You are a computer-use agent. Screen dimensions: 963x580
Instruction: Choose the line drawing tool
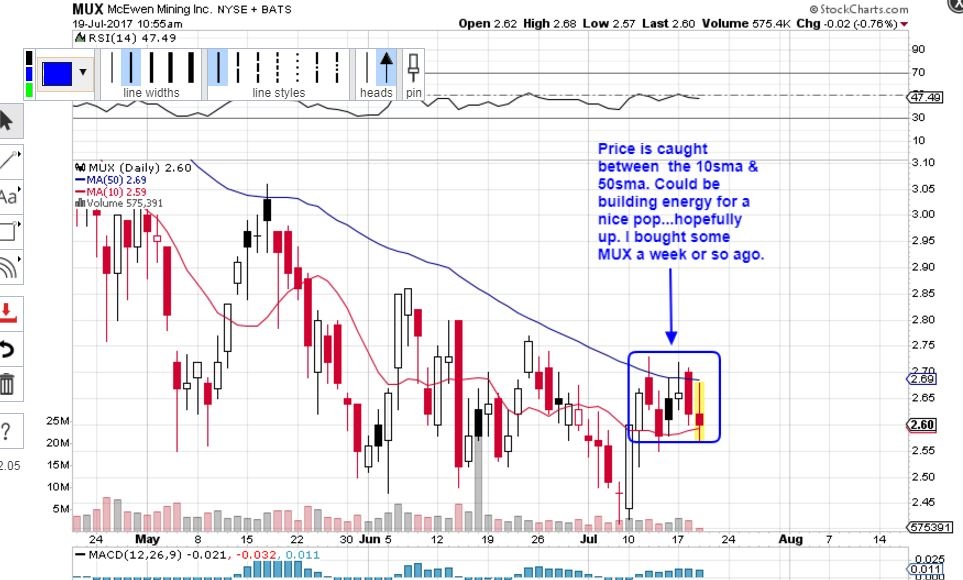tap(7, 159)
